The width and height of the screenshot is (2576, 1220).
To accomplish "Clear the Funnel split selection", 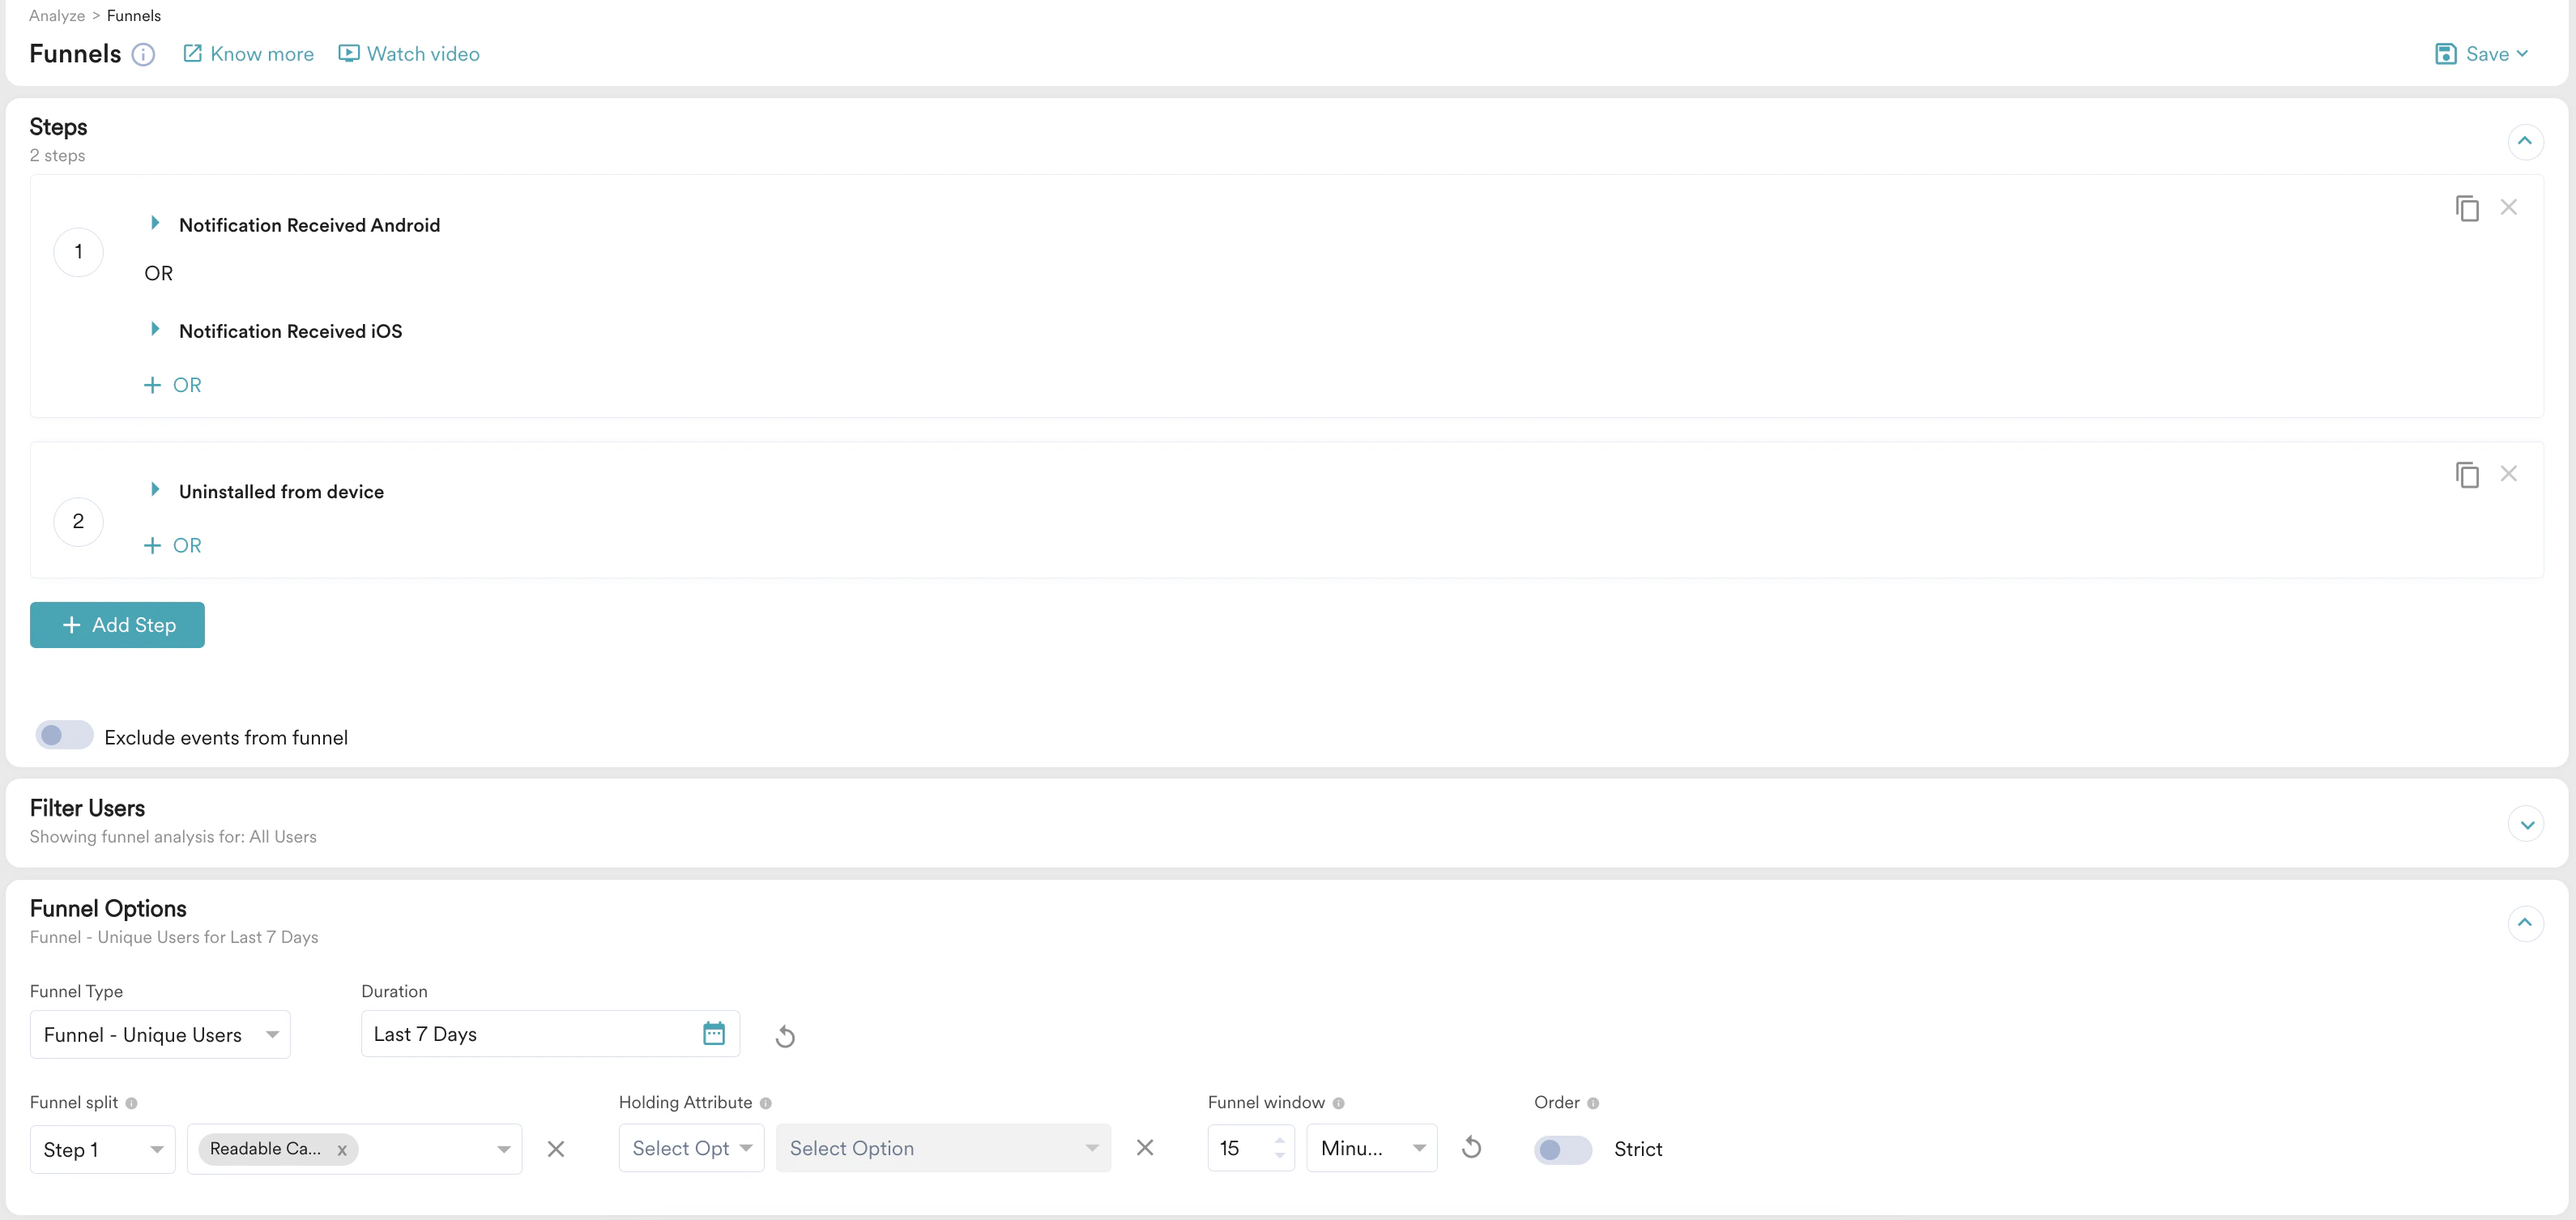I will click(x=556, y=1149).
